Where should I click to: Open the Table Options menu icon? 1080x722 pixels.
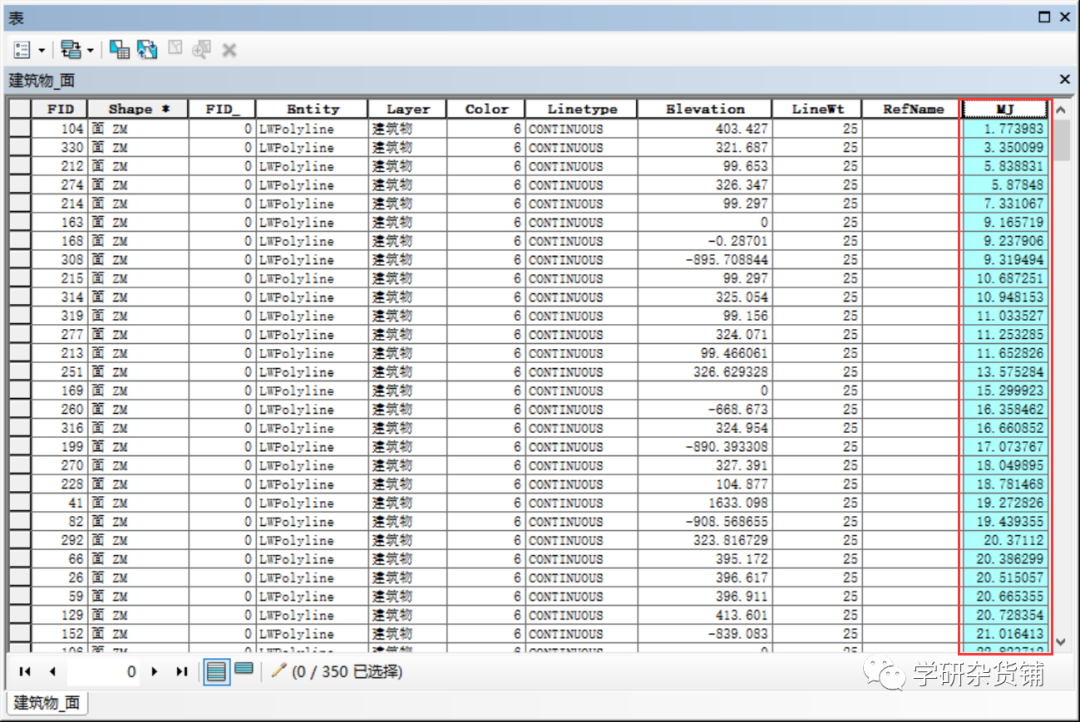(x=22, y=50)
